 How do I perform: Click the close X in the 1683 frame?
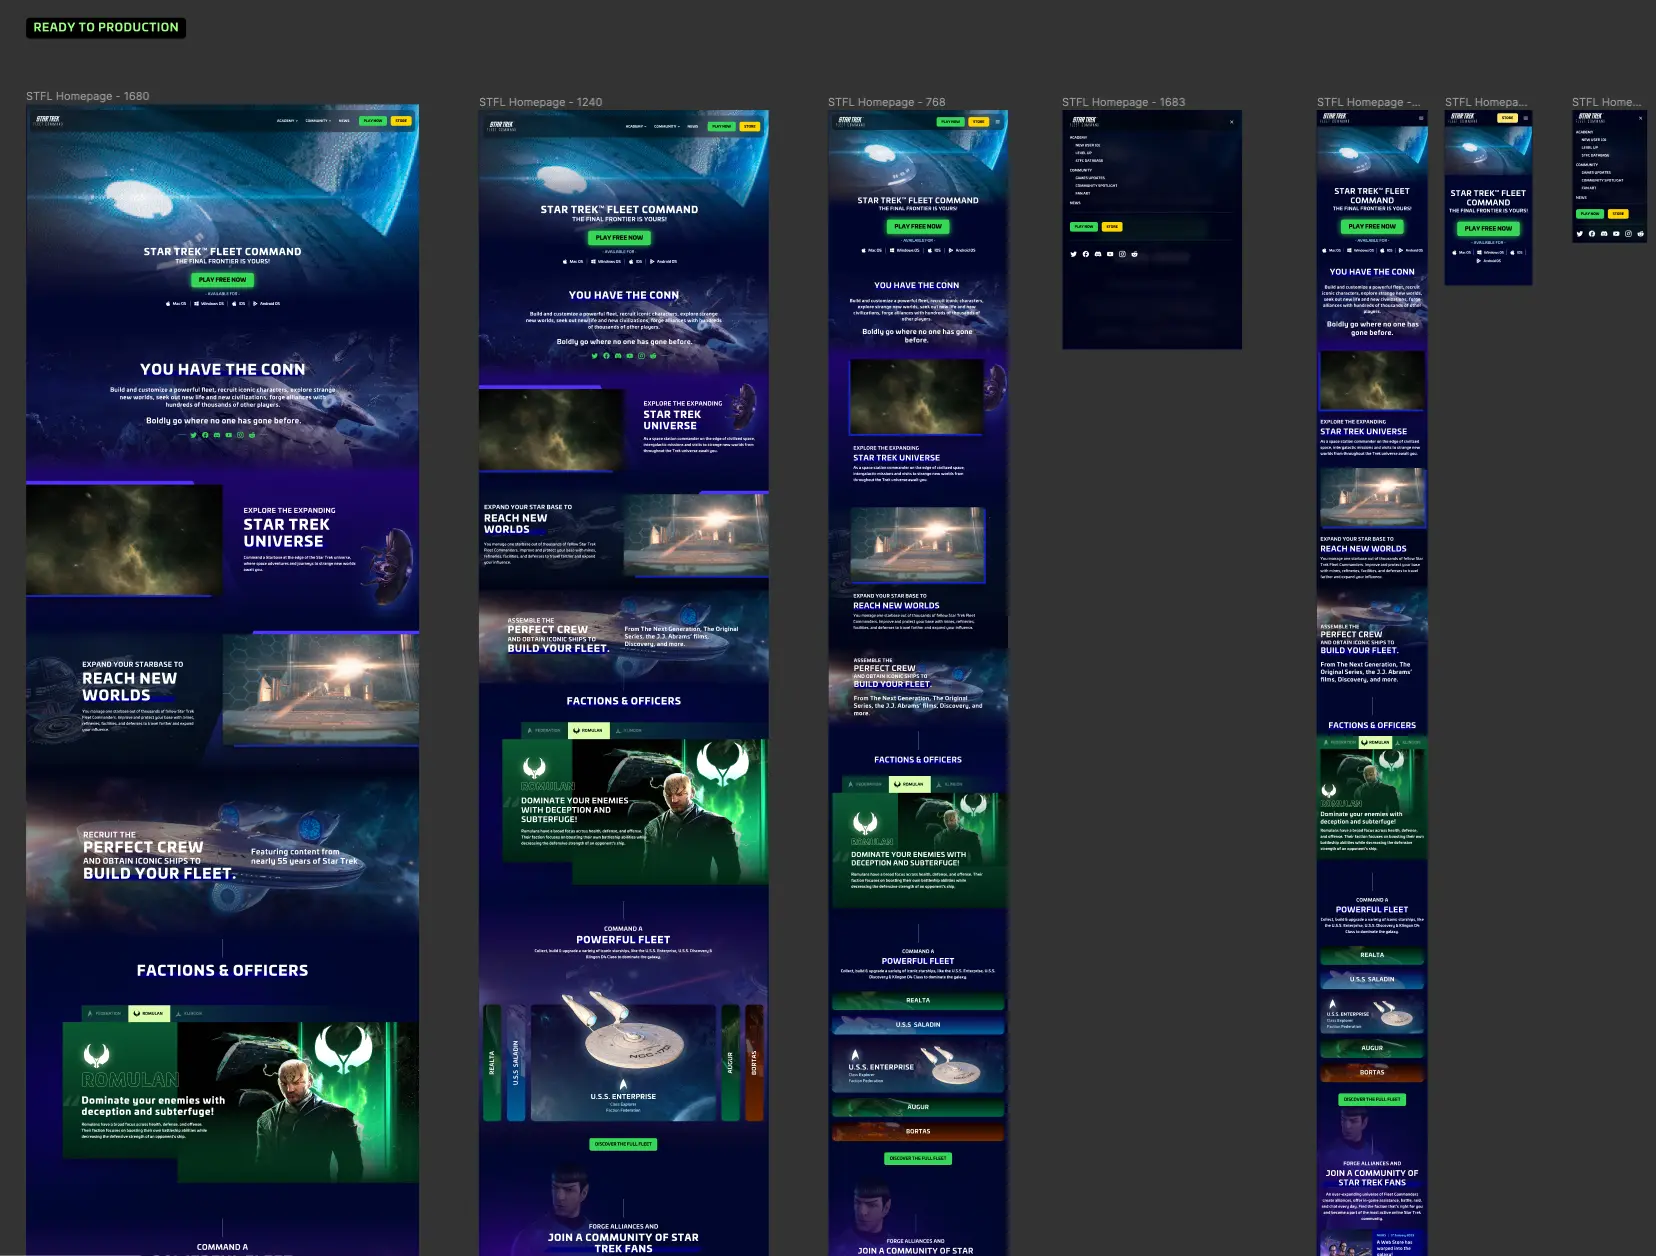[x=1231, y=122]
